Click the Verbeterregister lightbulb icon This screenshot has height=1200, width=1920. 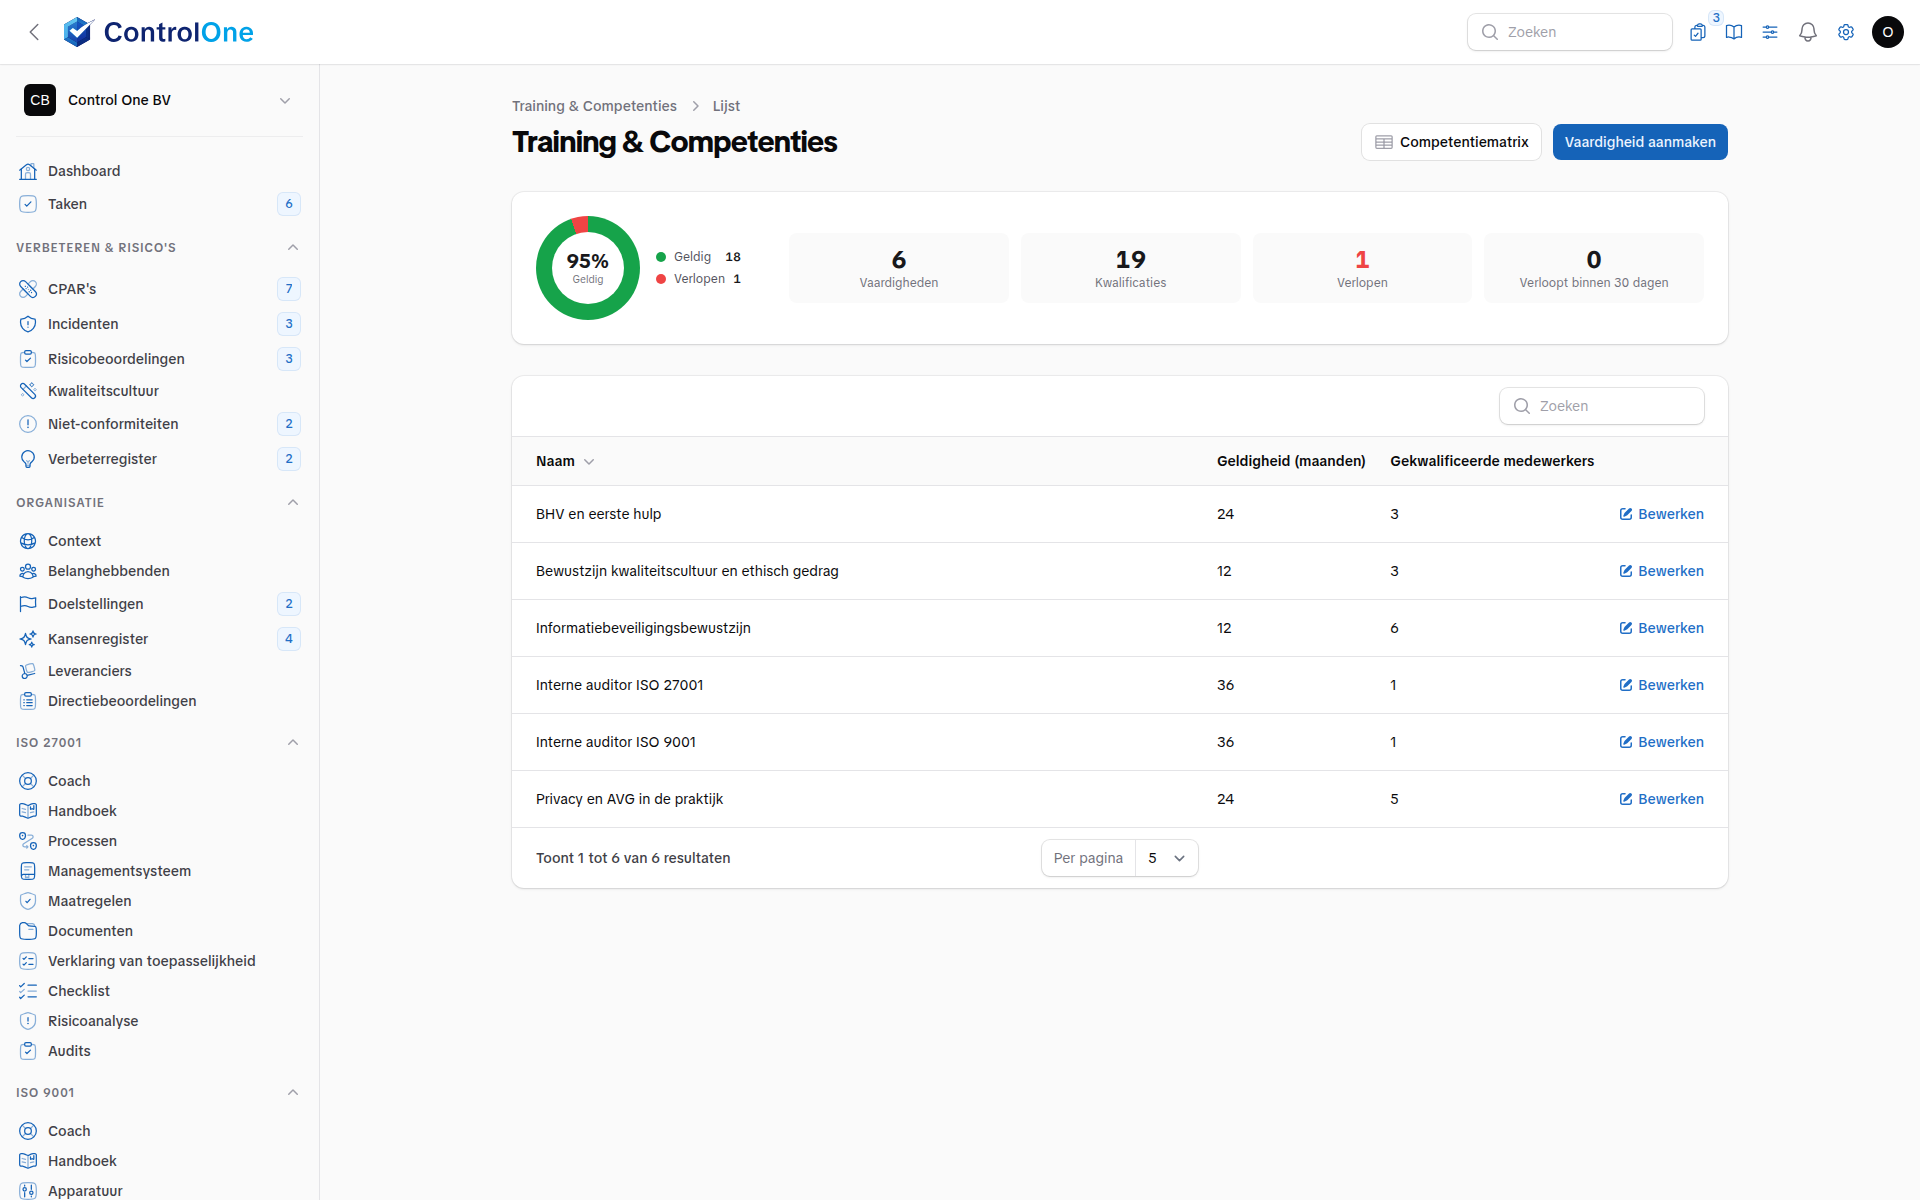click(28, 459)
